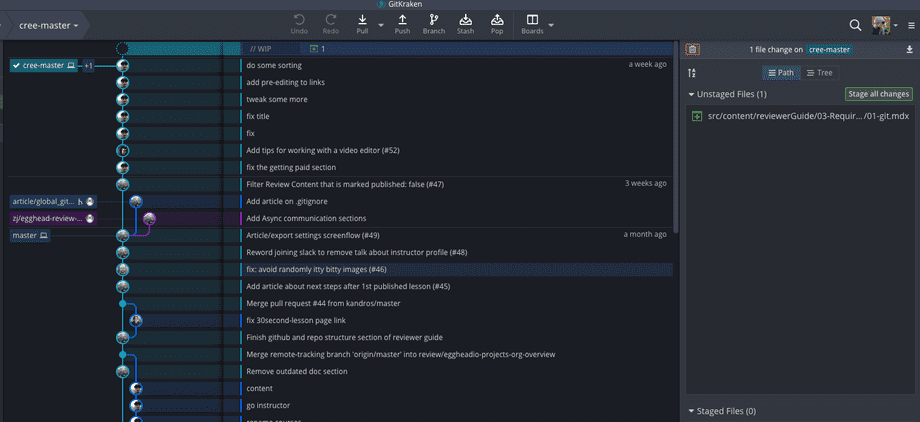Create a branch with the Branch icon
920x422 pixels.
tap(434, 20)
